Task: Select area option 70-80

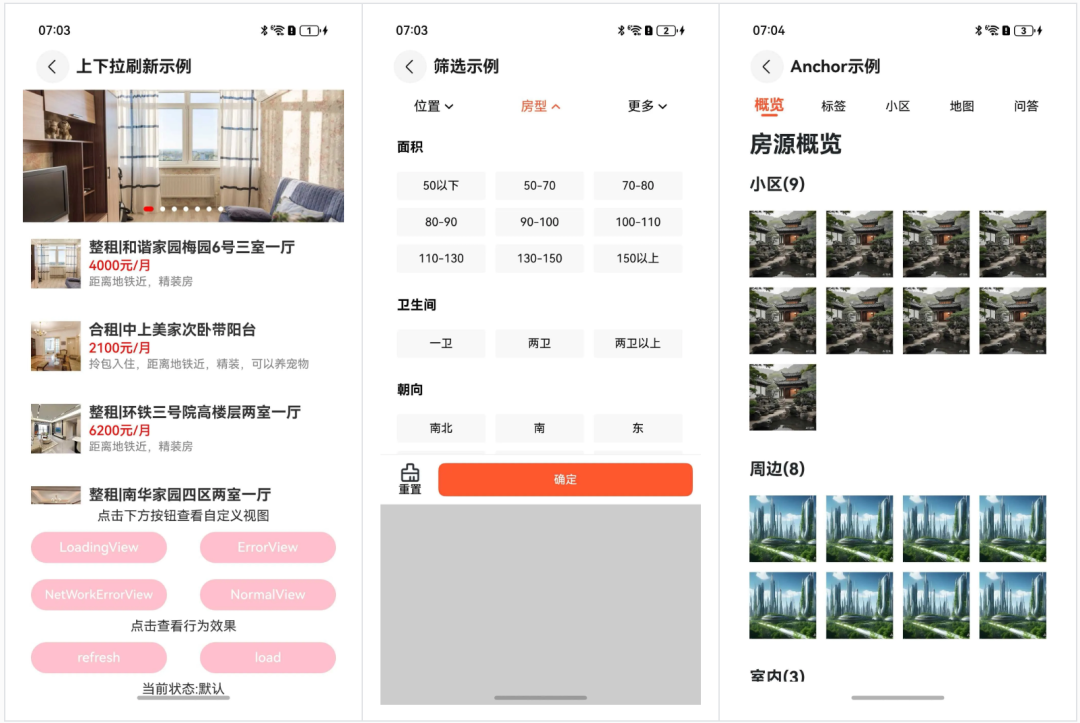Action: pos(638,185)
